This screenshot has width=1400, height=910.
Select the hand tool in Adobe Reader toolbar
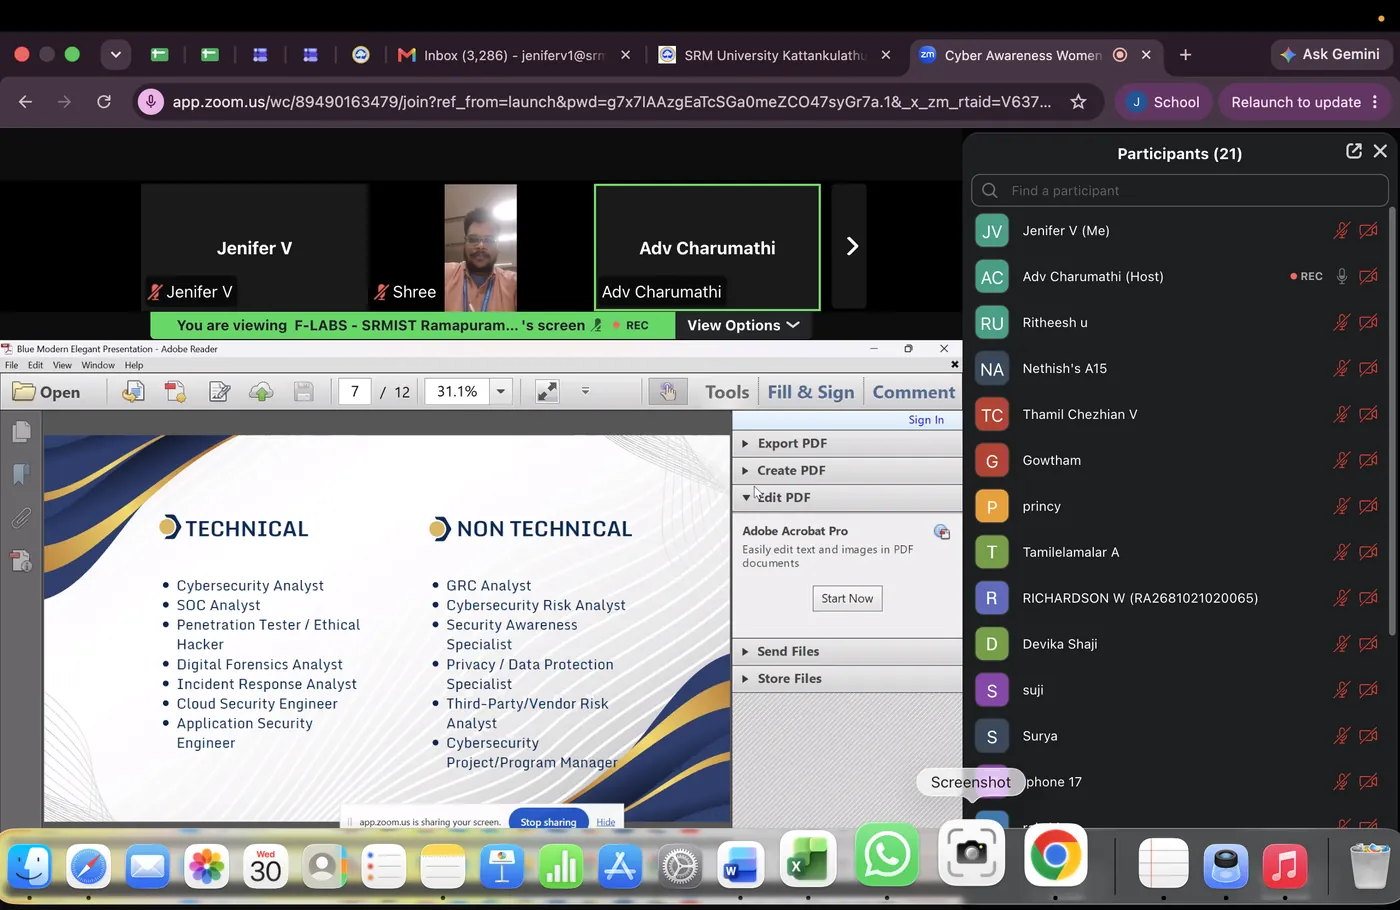point(667,392)
